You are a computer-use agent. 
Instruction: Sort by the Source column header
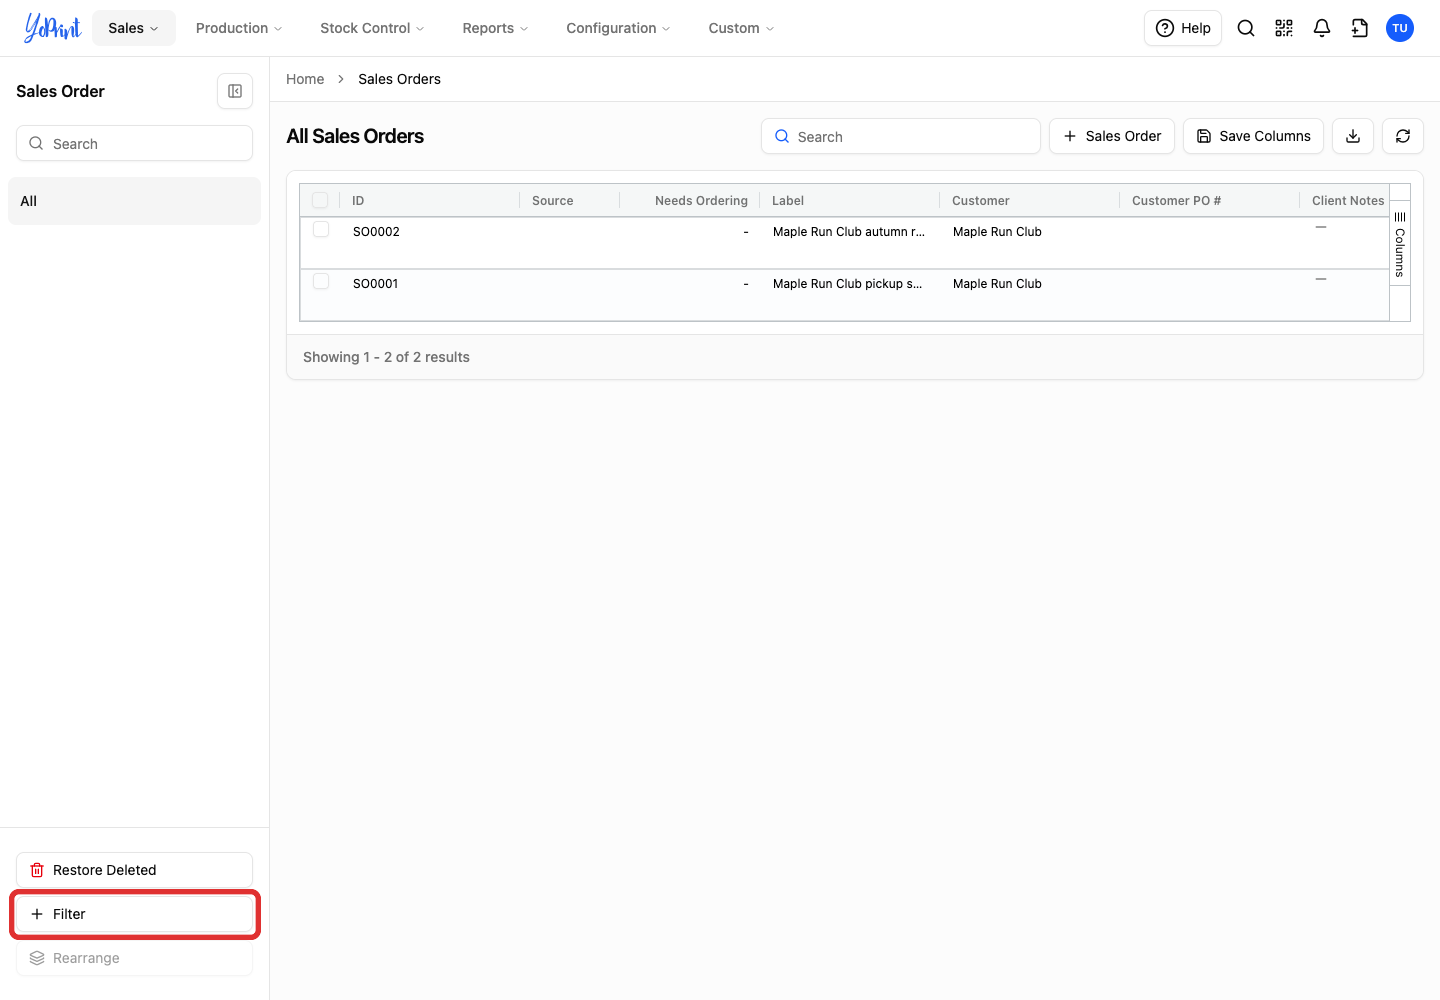(x=569, y=200)
